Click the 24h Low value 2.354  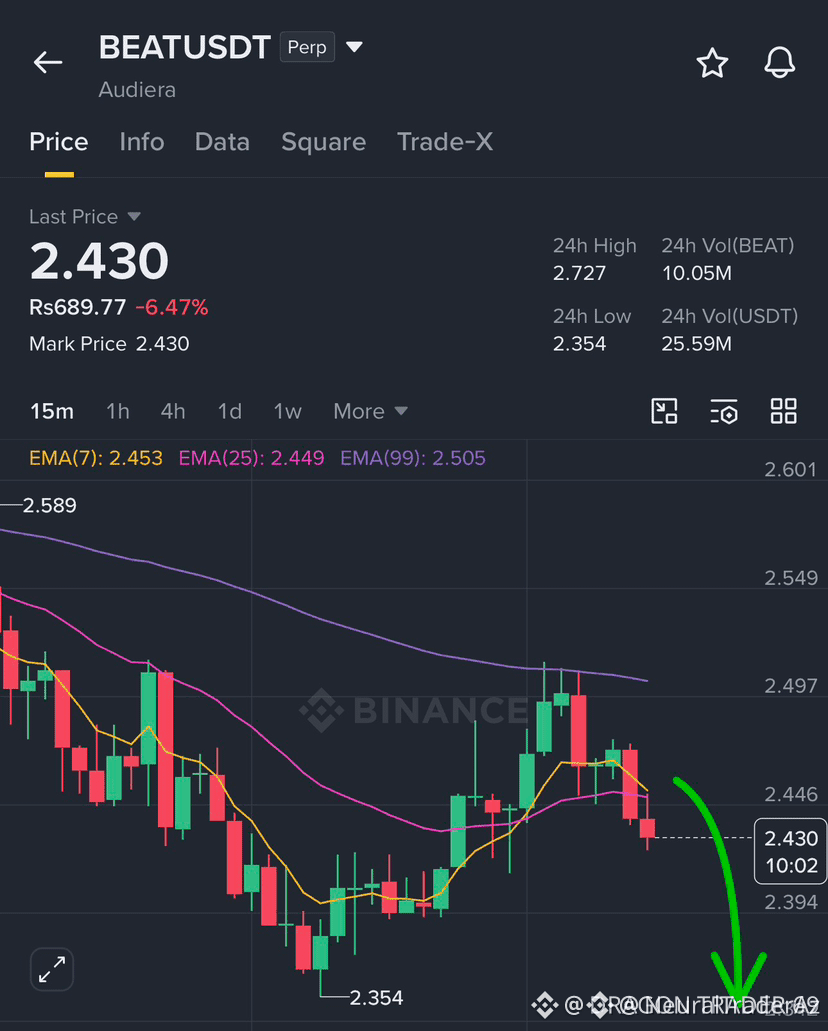(x=579, y=344)
